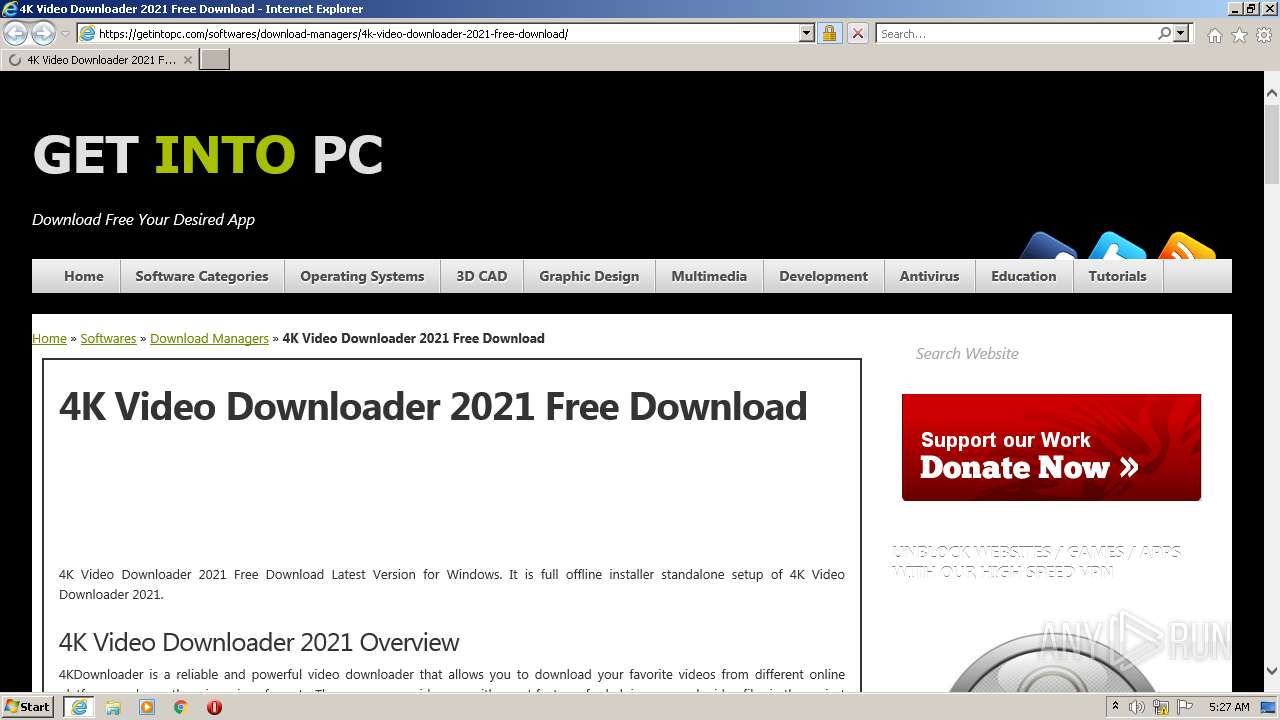Viewport: 1280px width, 720px height.
Task: Open the Graphic Design menu item
Action: pos(589,276)
